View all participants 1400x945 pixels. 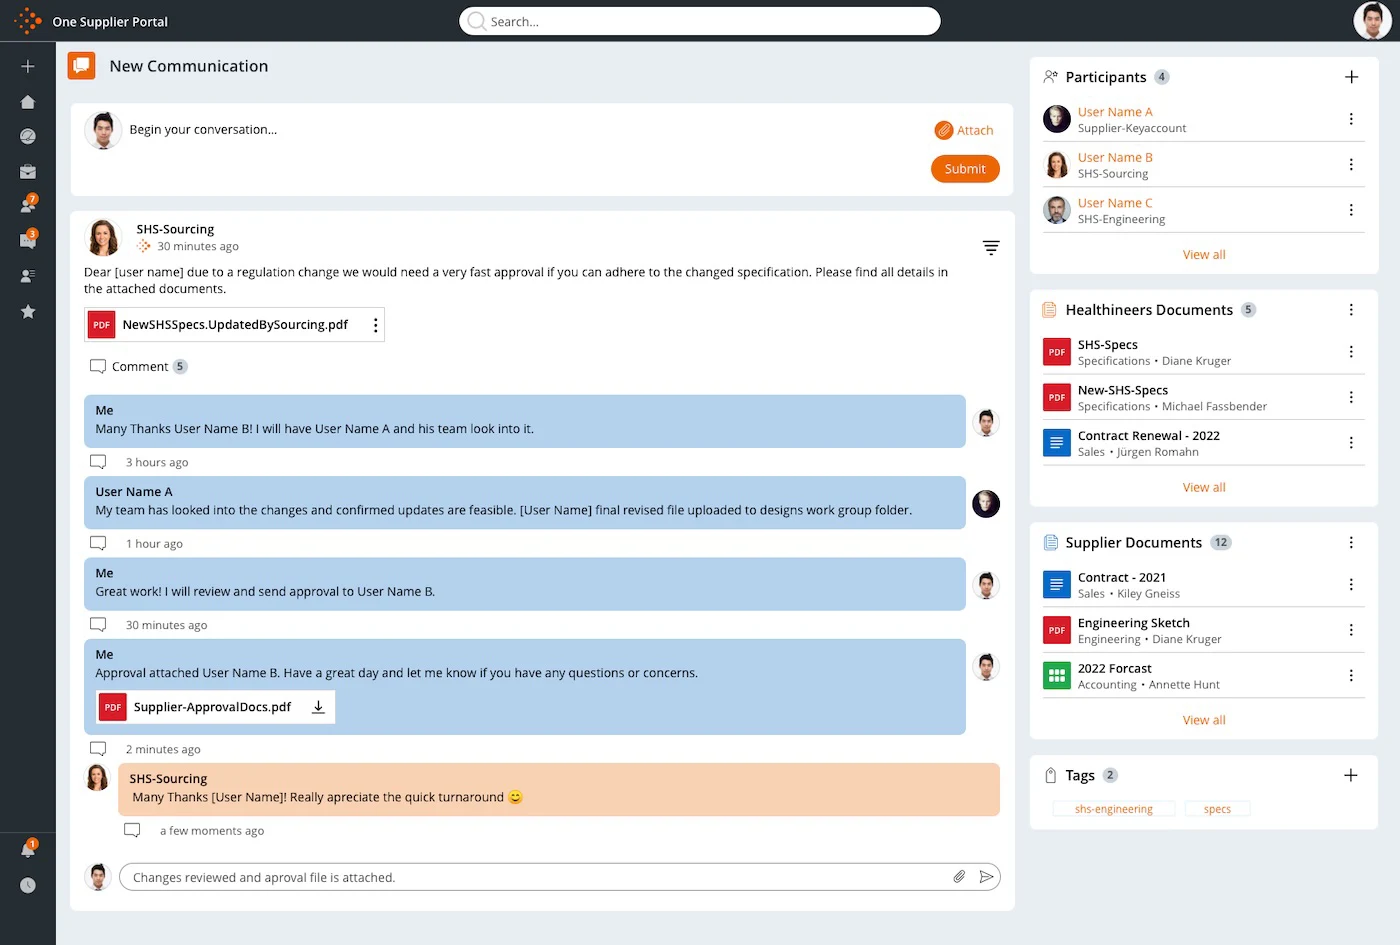(1204, 255)
